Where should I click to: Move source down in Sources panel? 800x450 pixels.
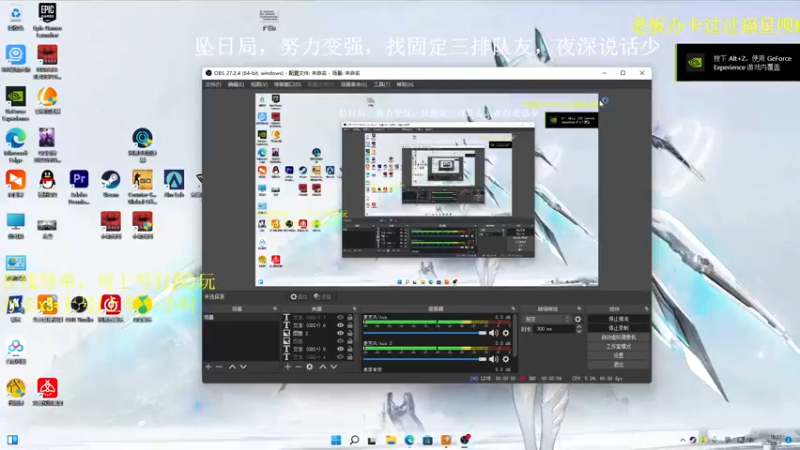coord(334,367)
